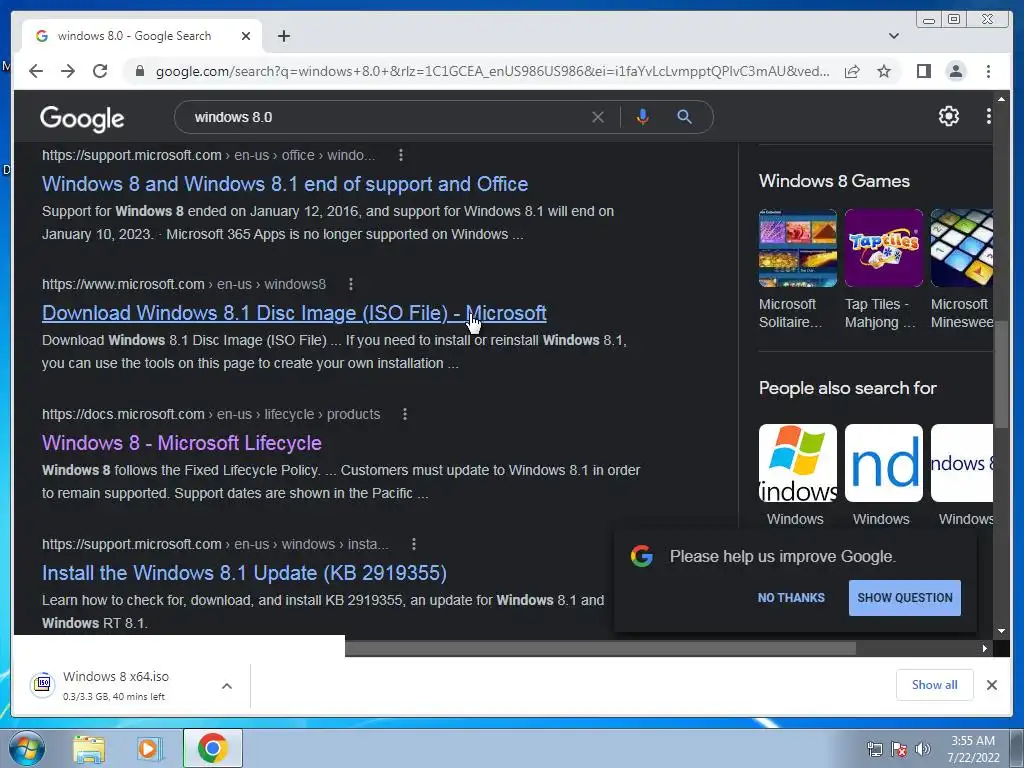Click the page scroll-up arrow

1002,99
